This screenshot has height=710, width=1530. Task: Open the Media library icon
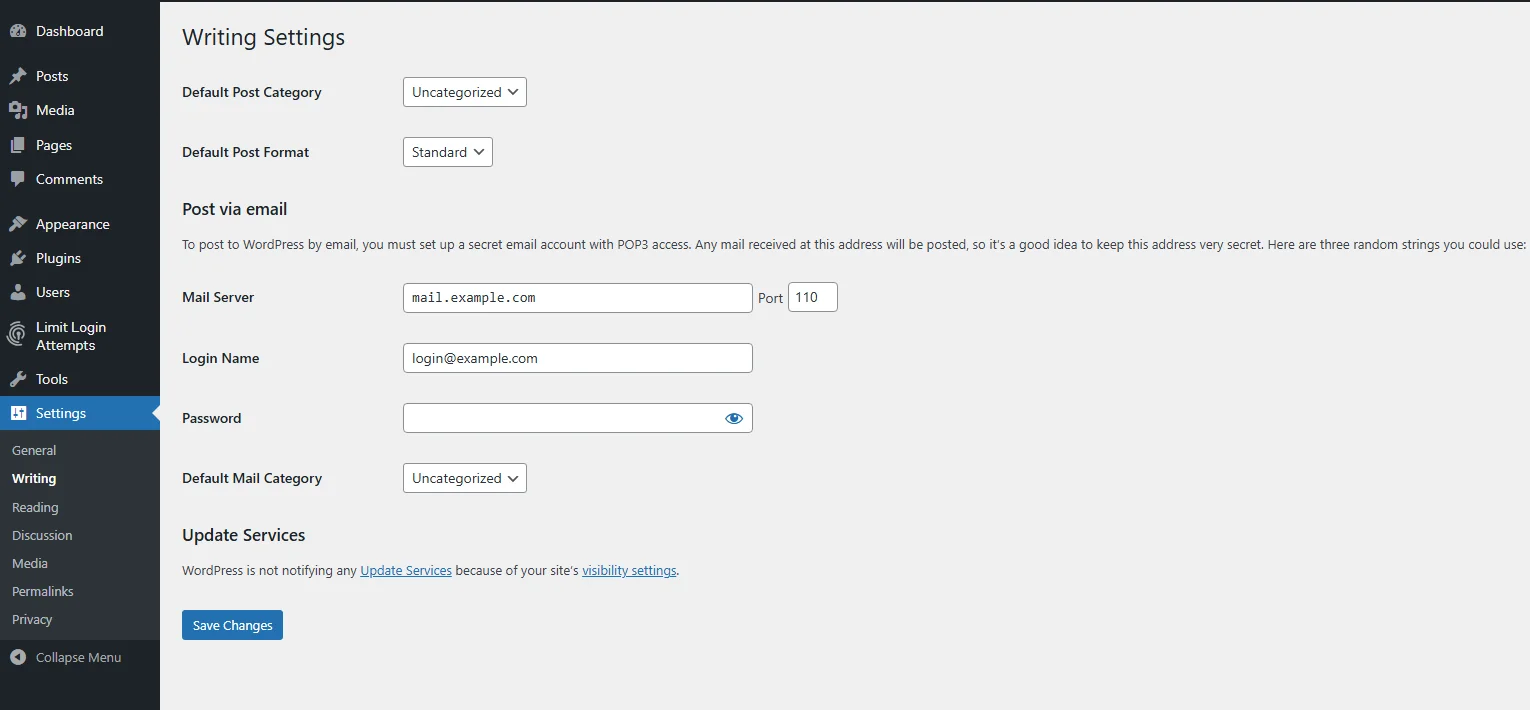coord(18,110)
